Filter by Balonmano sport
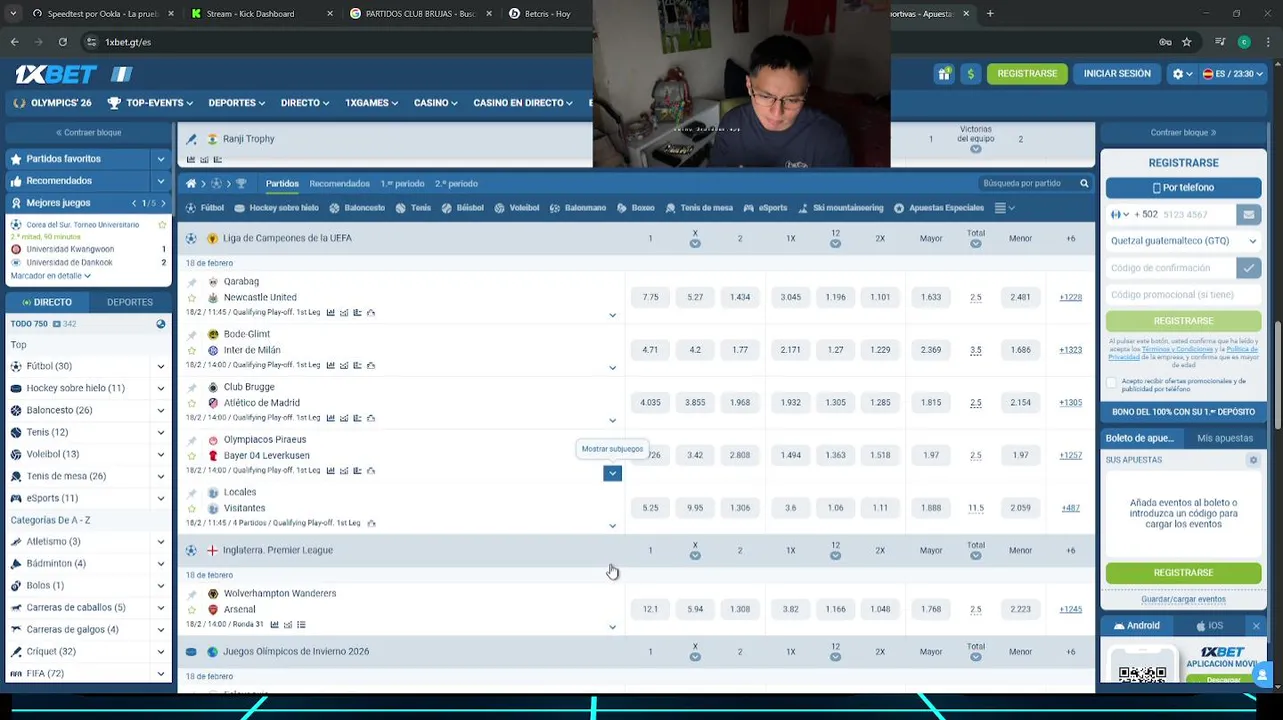This screenshot has height=720, width=1283. [x=578, y=208]
